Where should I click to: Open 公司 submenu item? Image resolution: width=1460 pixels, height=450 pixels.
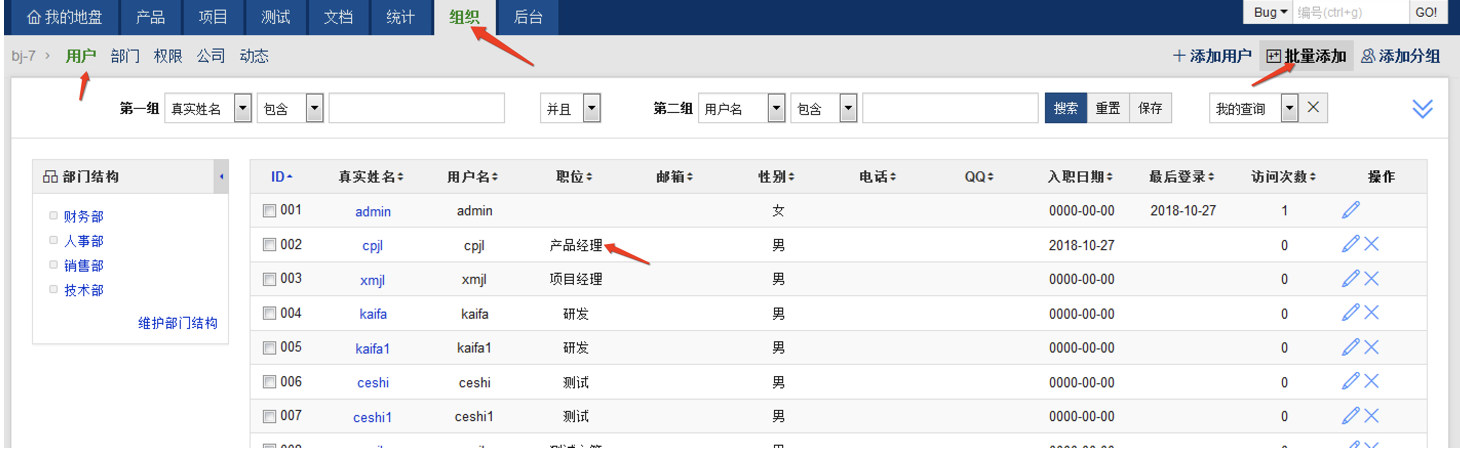(x=211, y=57)
